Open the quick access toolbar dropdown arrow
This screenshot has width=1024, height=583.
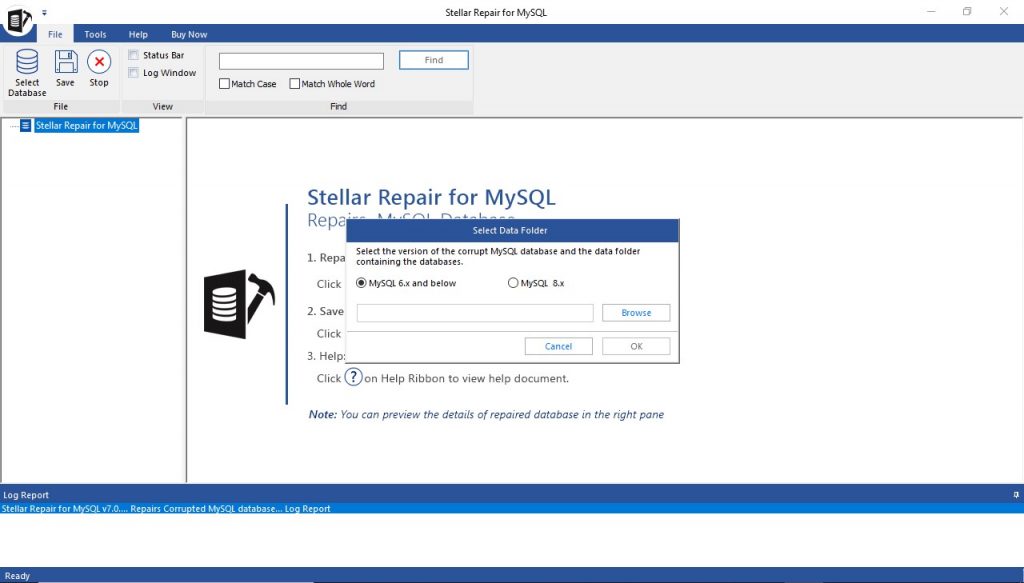pyautogui.click(x=44, y=12)
